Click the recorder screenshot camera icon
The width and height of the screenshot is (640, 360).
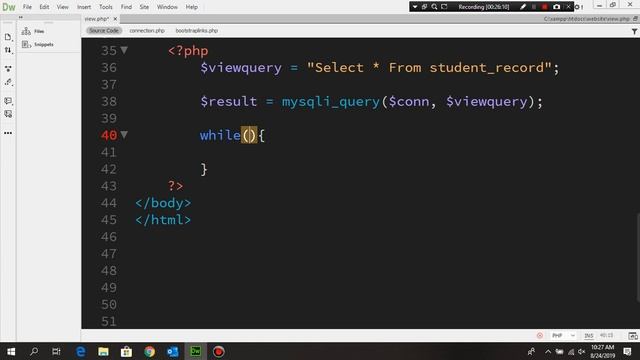point(556,7)
